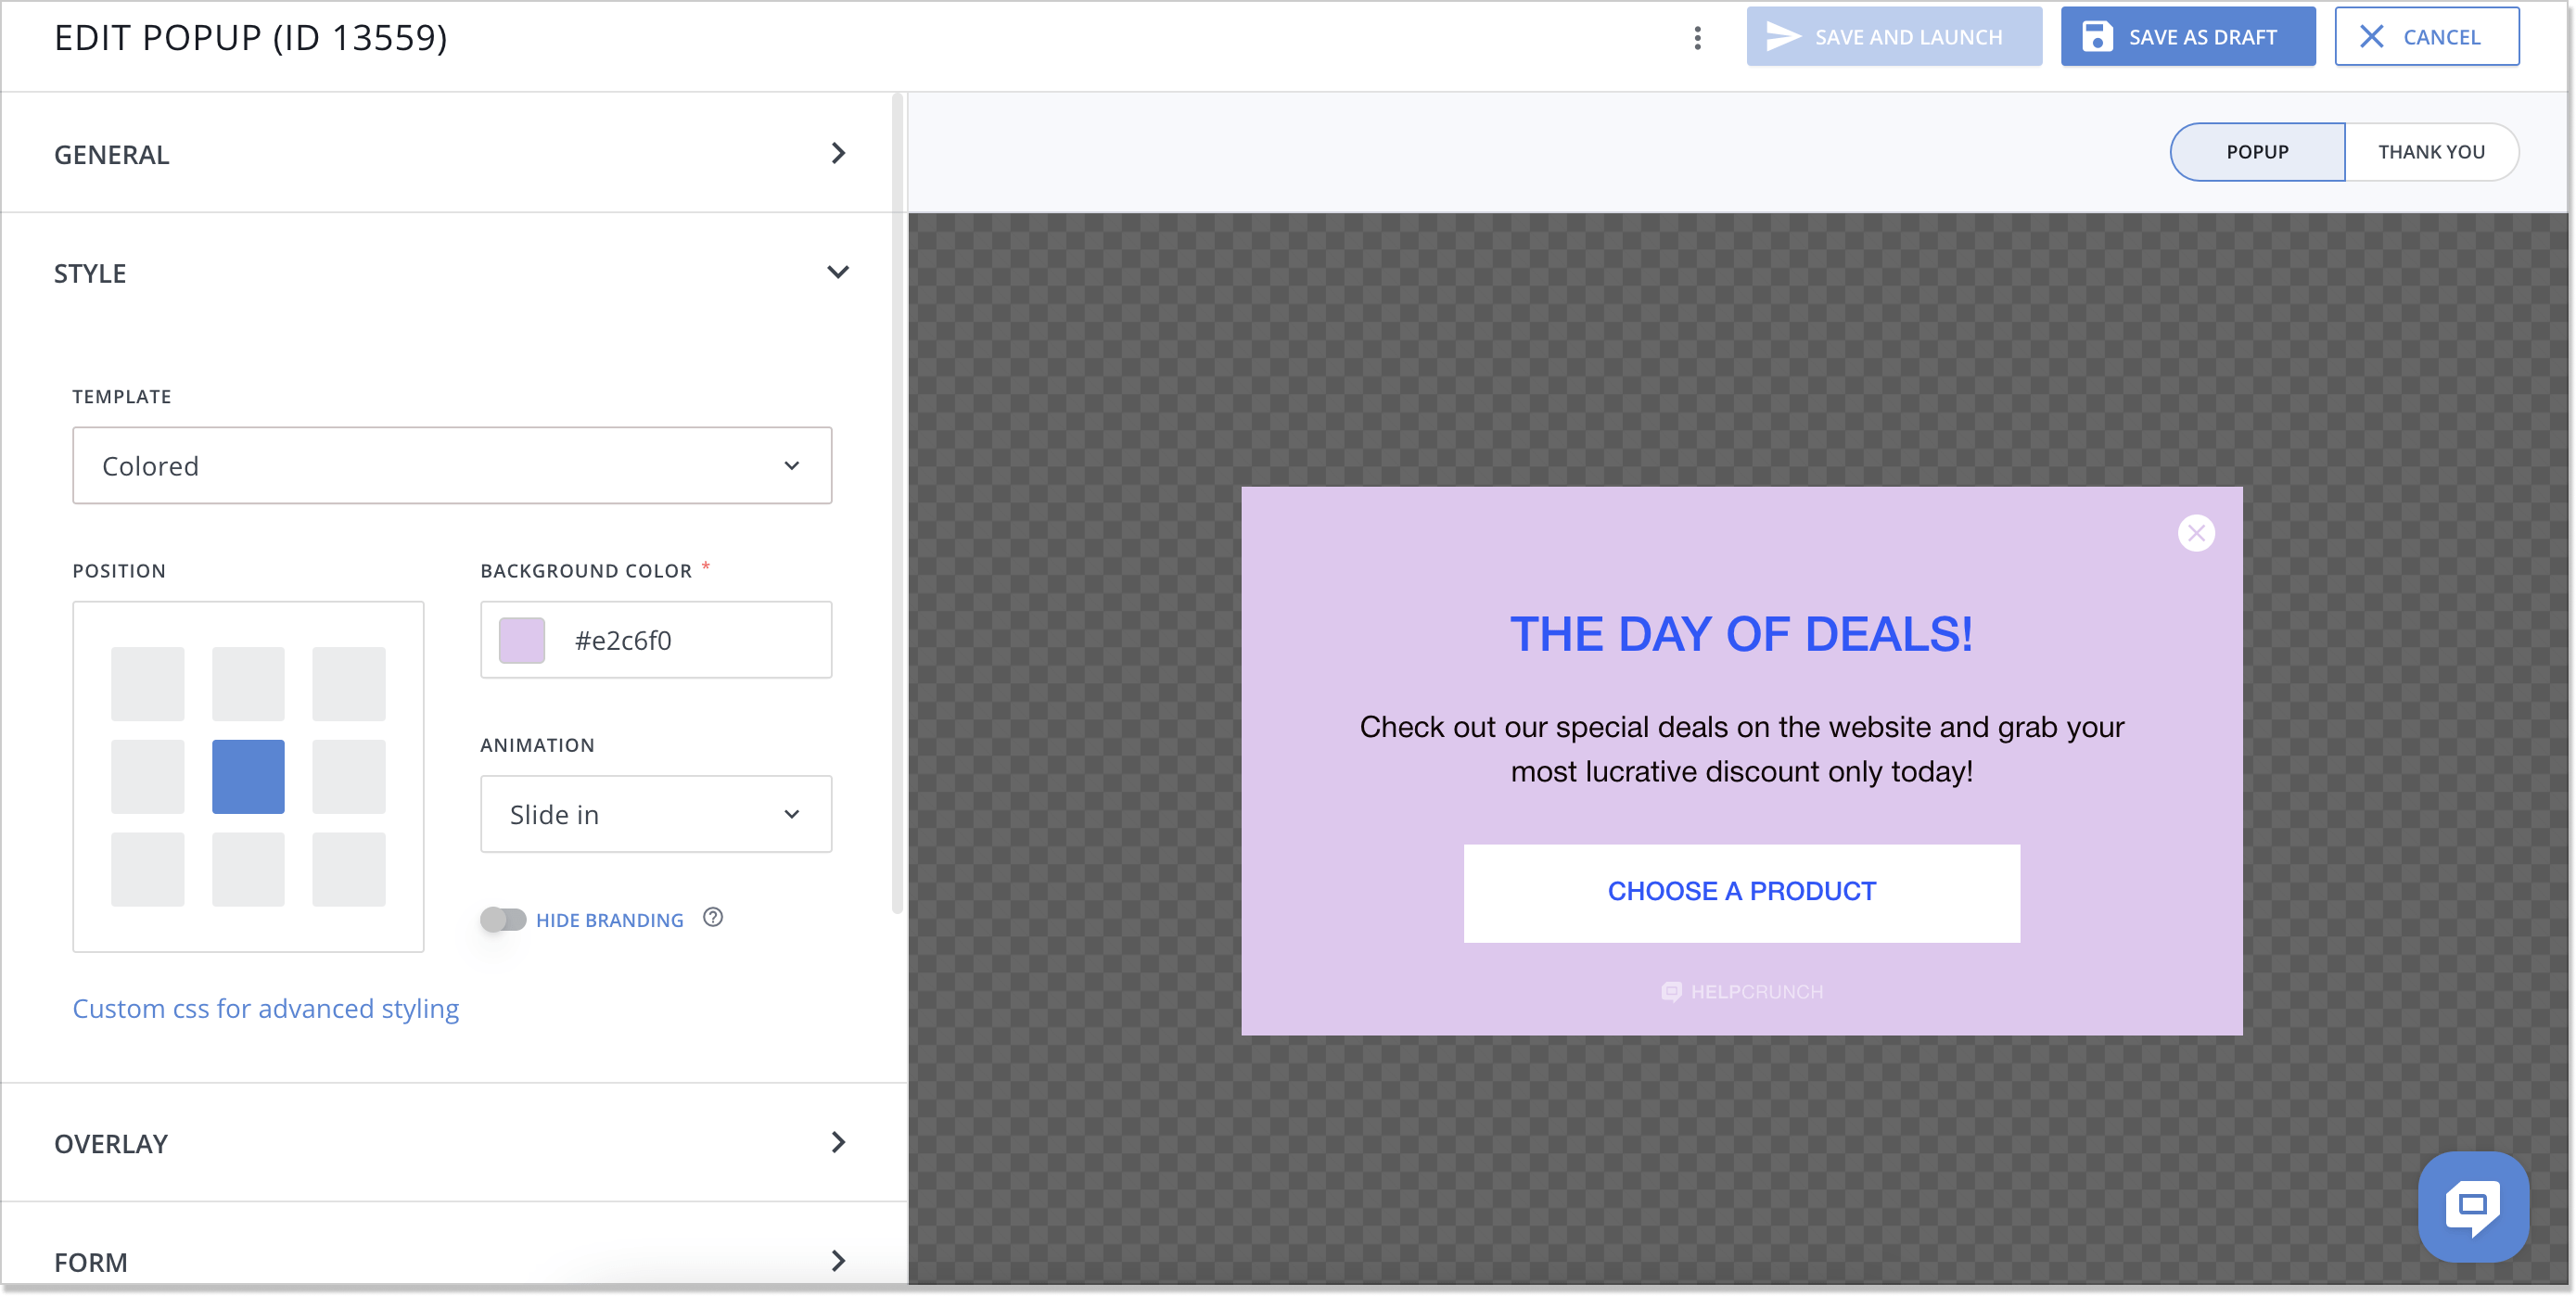
Task: Select top-left popup position
Action: tap(147, 684)
